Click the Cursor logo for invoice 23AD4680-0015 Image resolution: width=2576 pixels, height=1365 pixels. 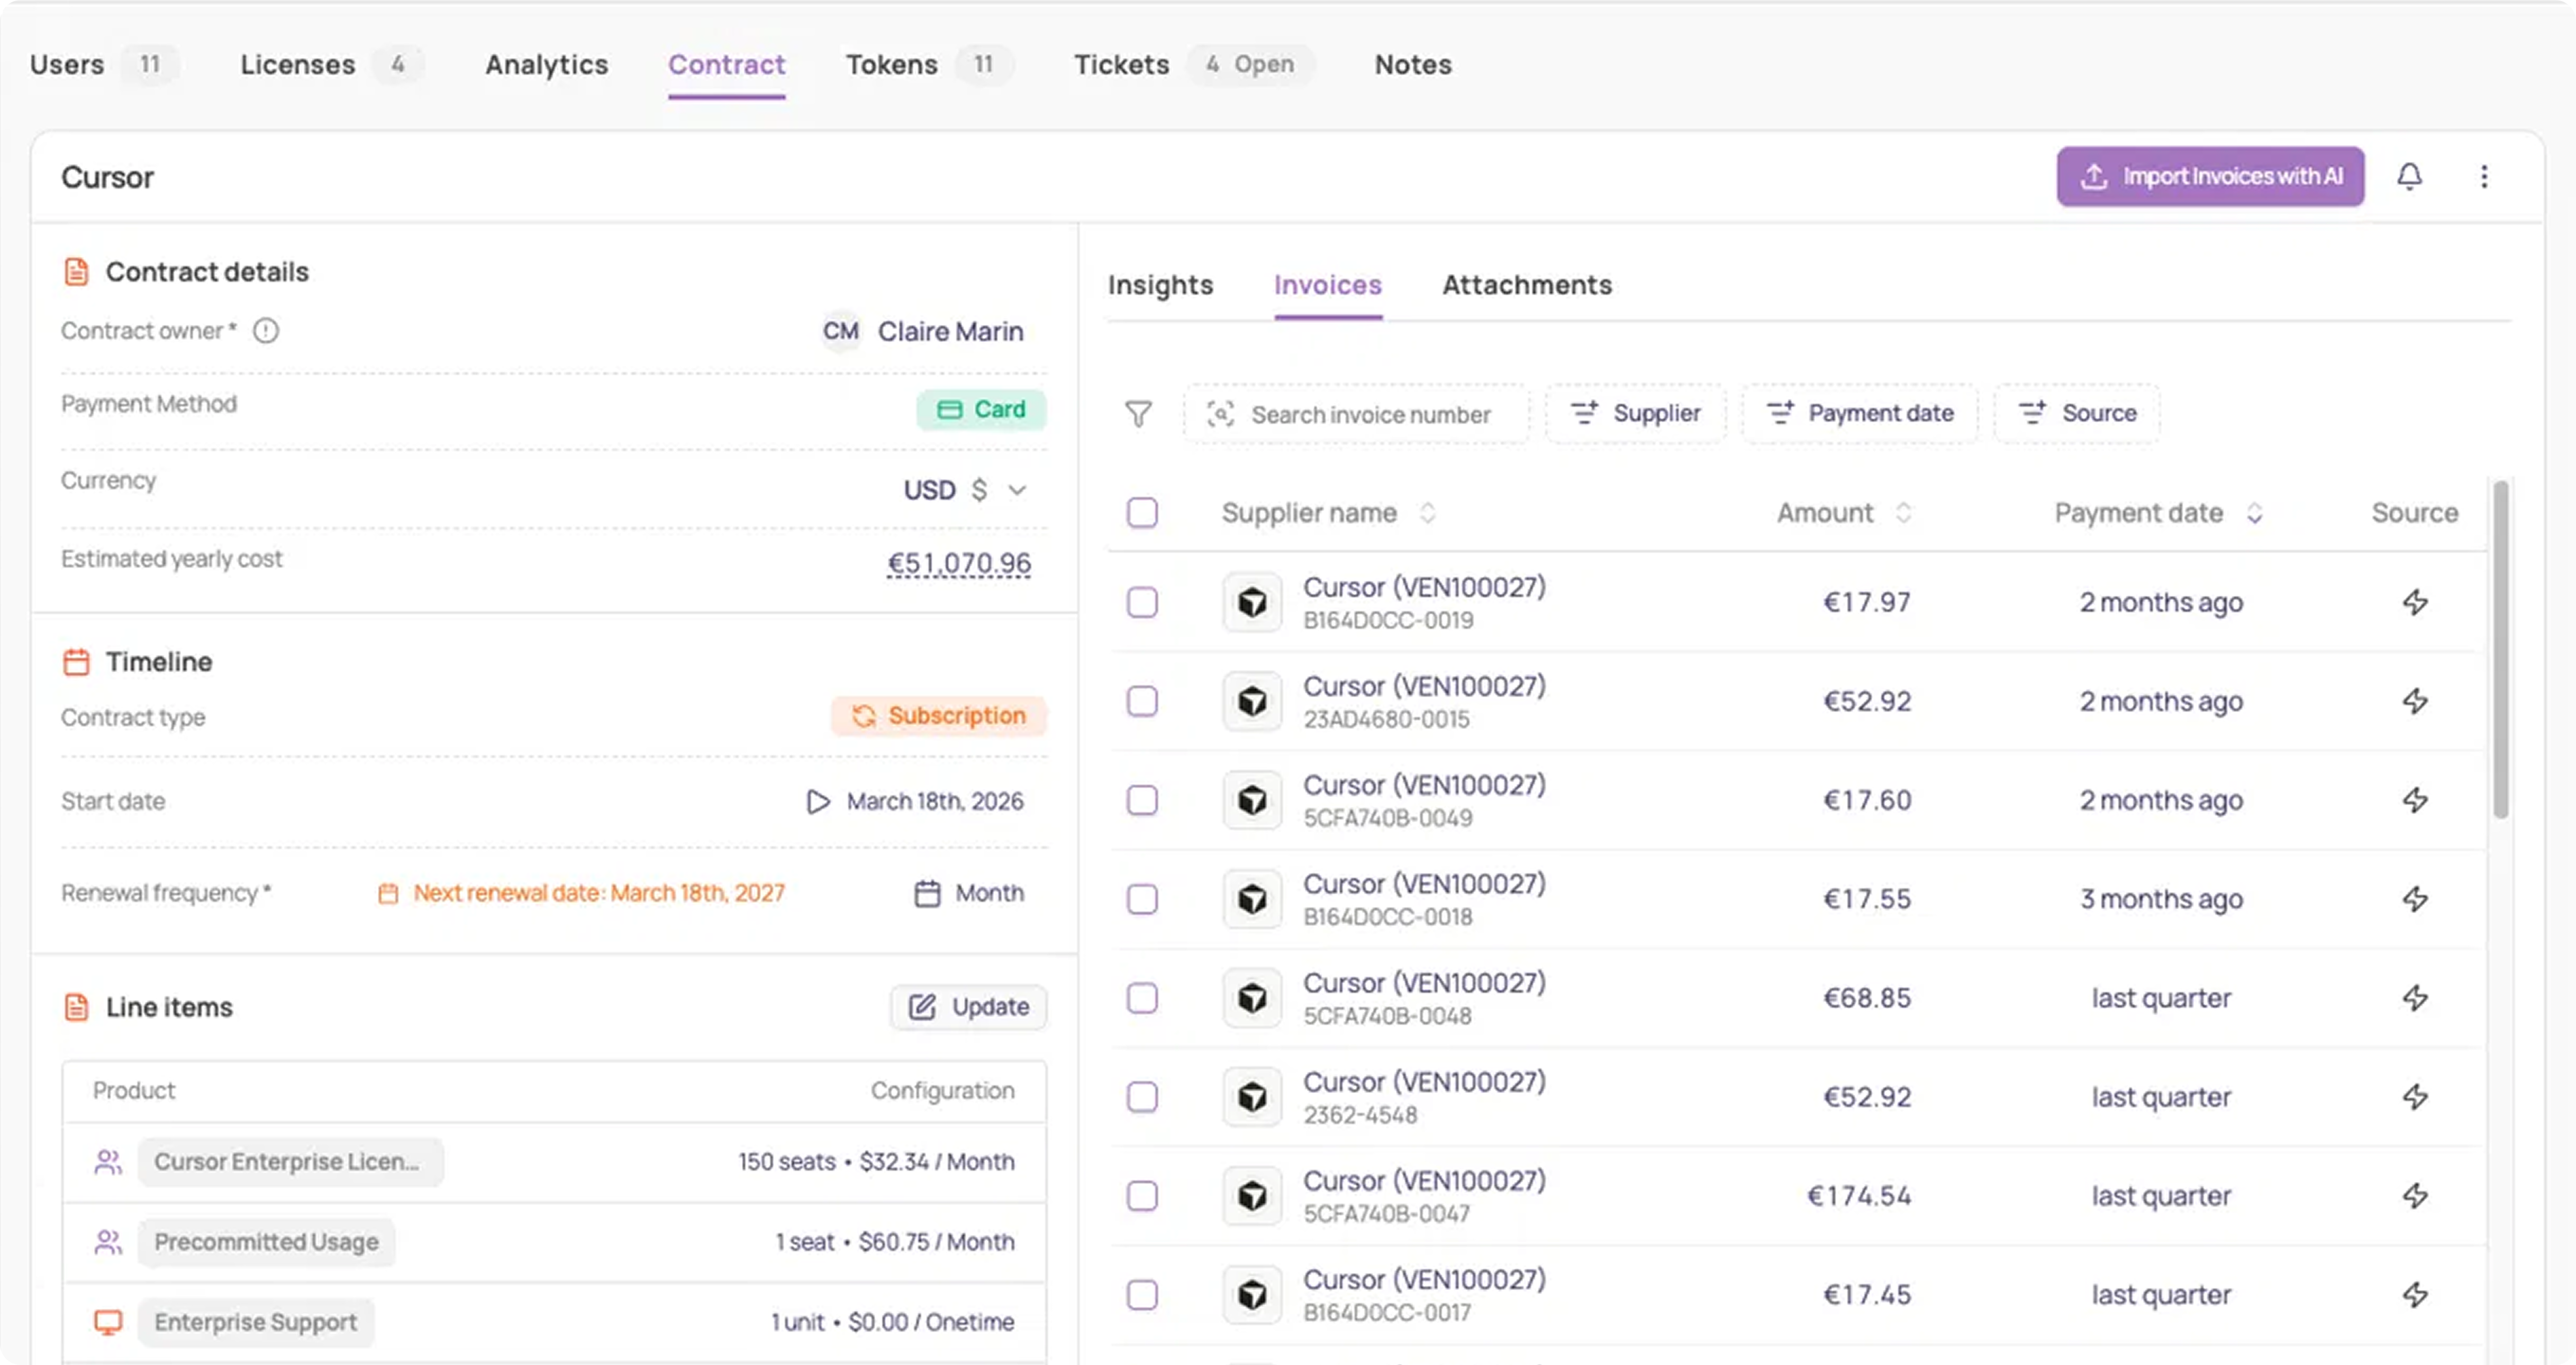point(1252,701)
